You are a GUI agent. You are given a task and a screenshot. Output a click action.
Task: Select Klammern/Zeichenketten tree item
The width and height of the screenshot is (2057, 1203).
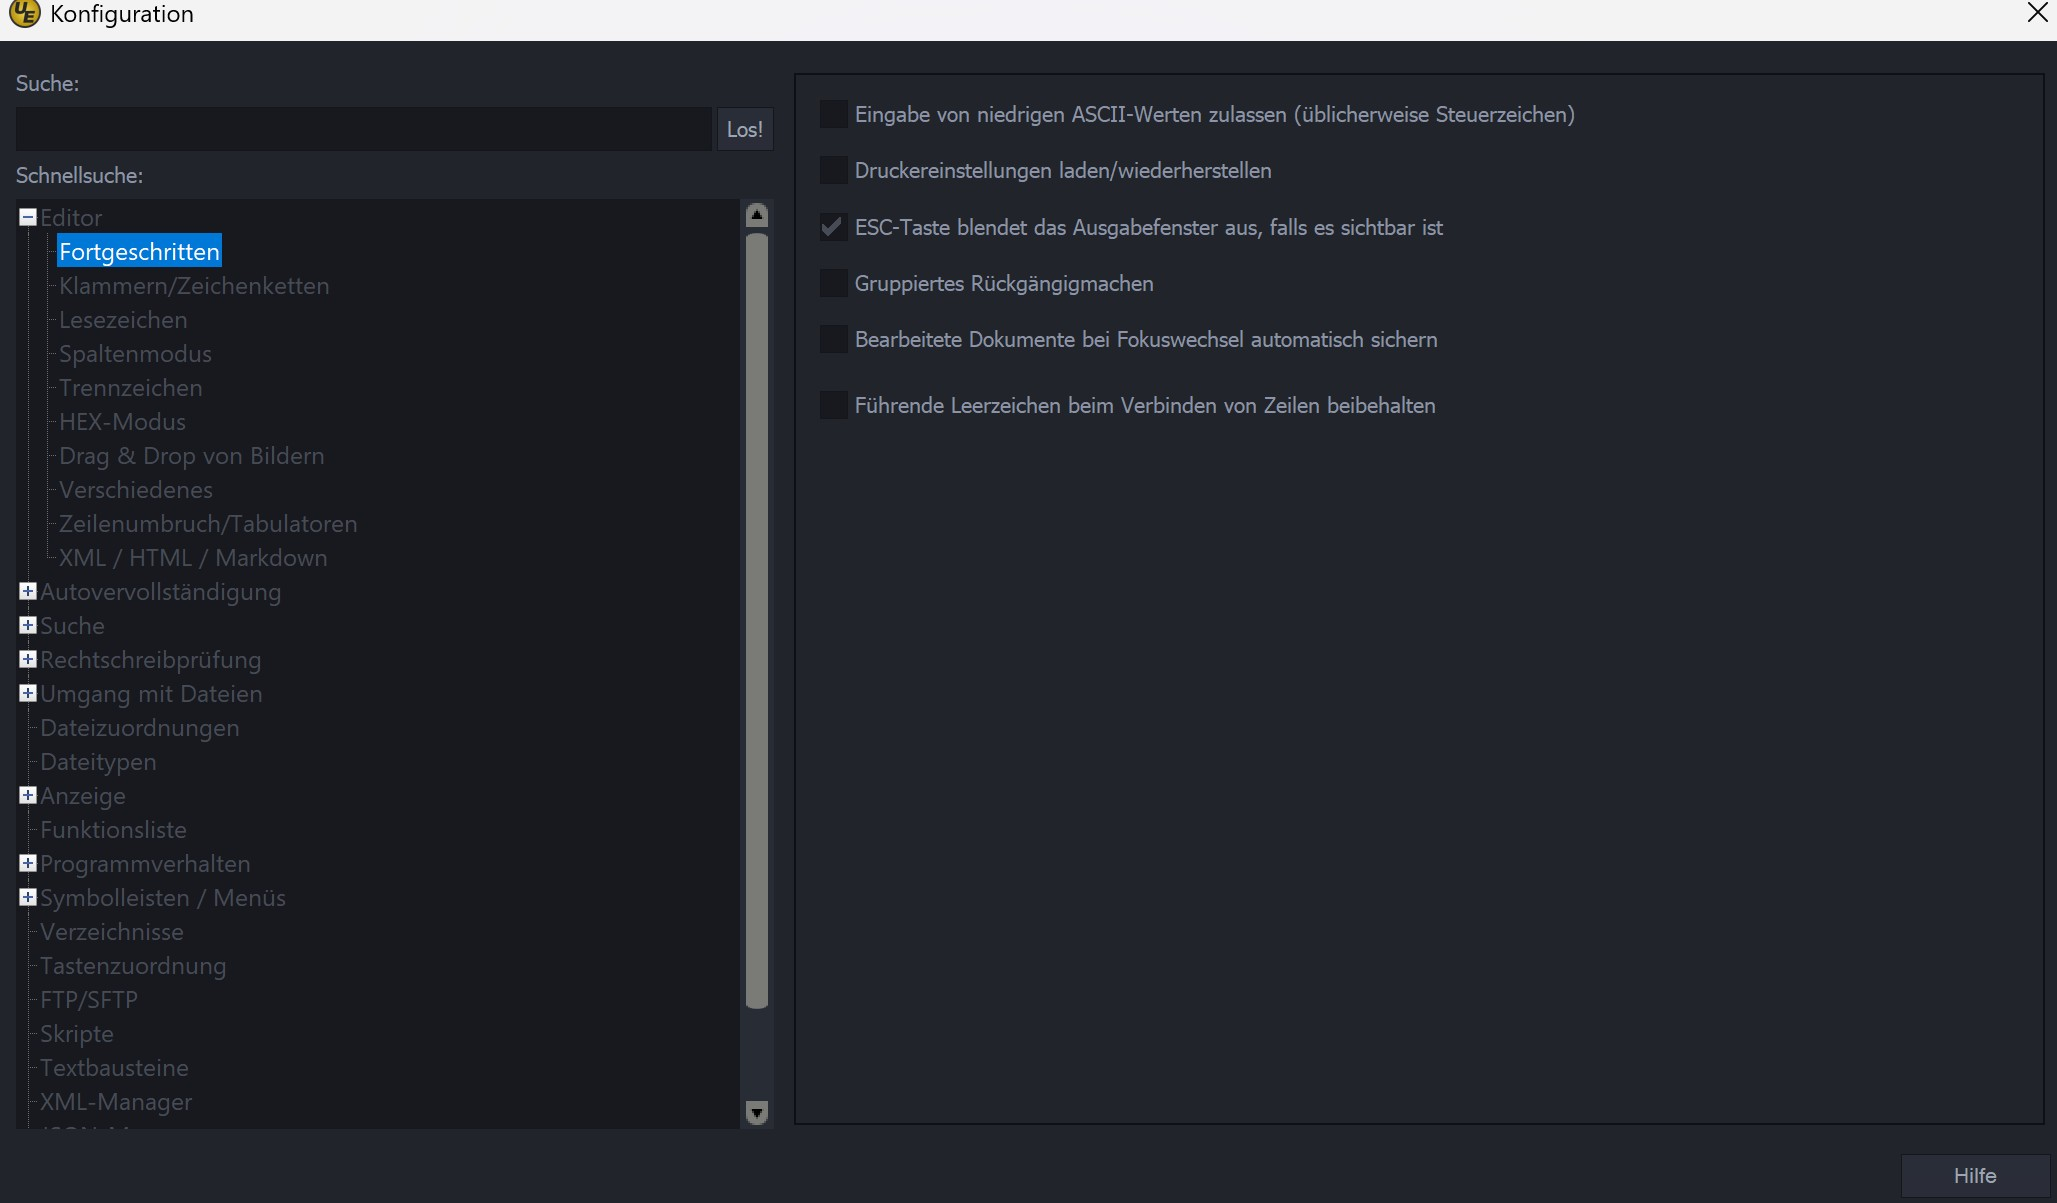pyautogui.click(x=194, y=286)
